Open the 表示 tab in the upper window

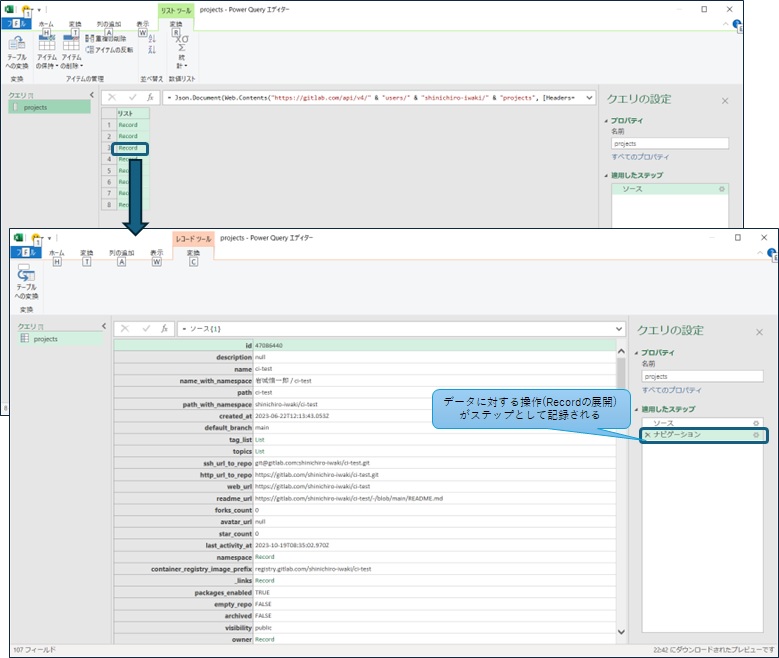point(142,23)
